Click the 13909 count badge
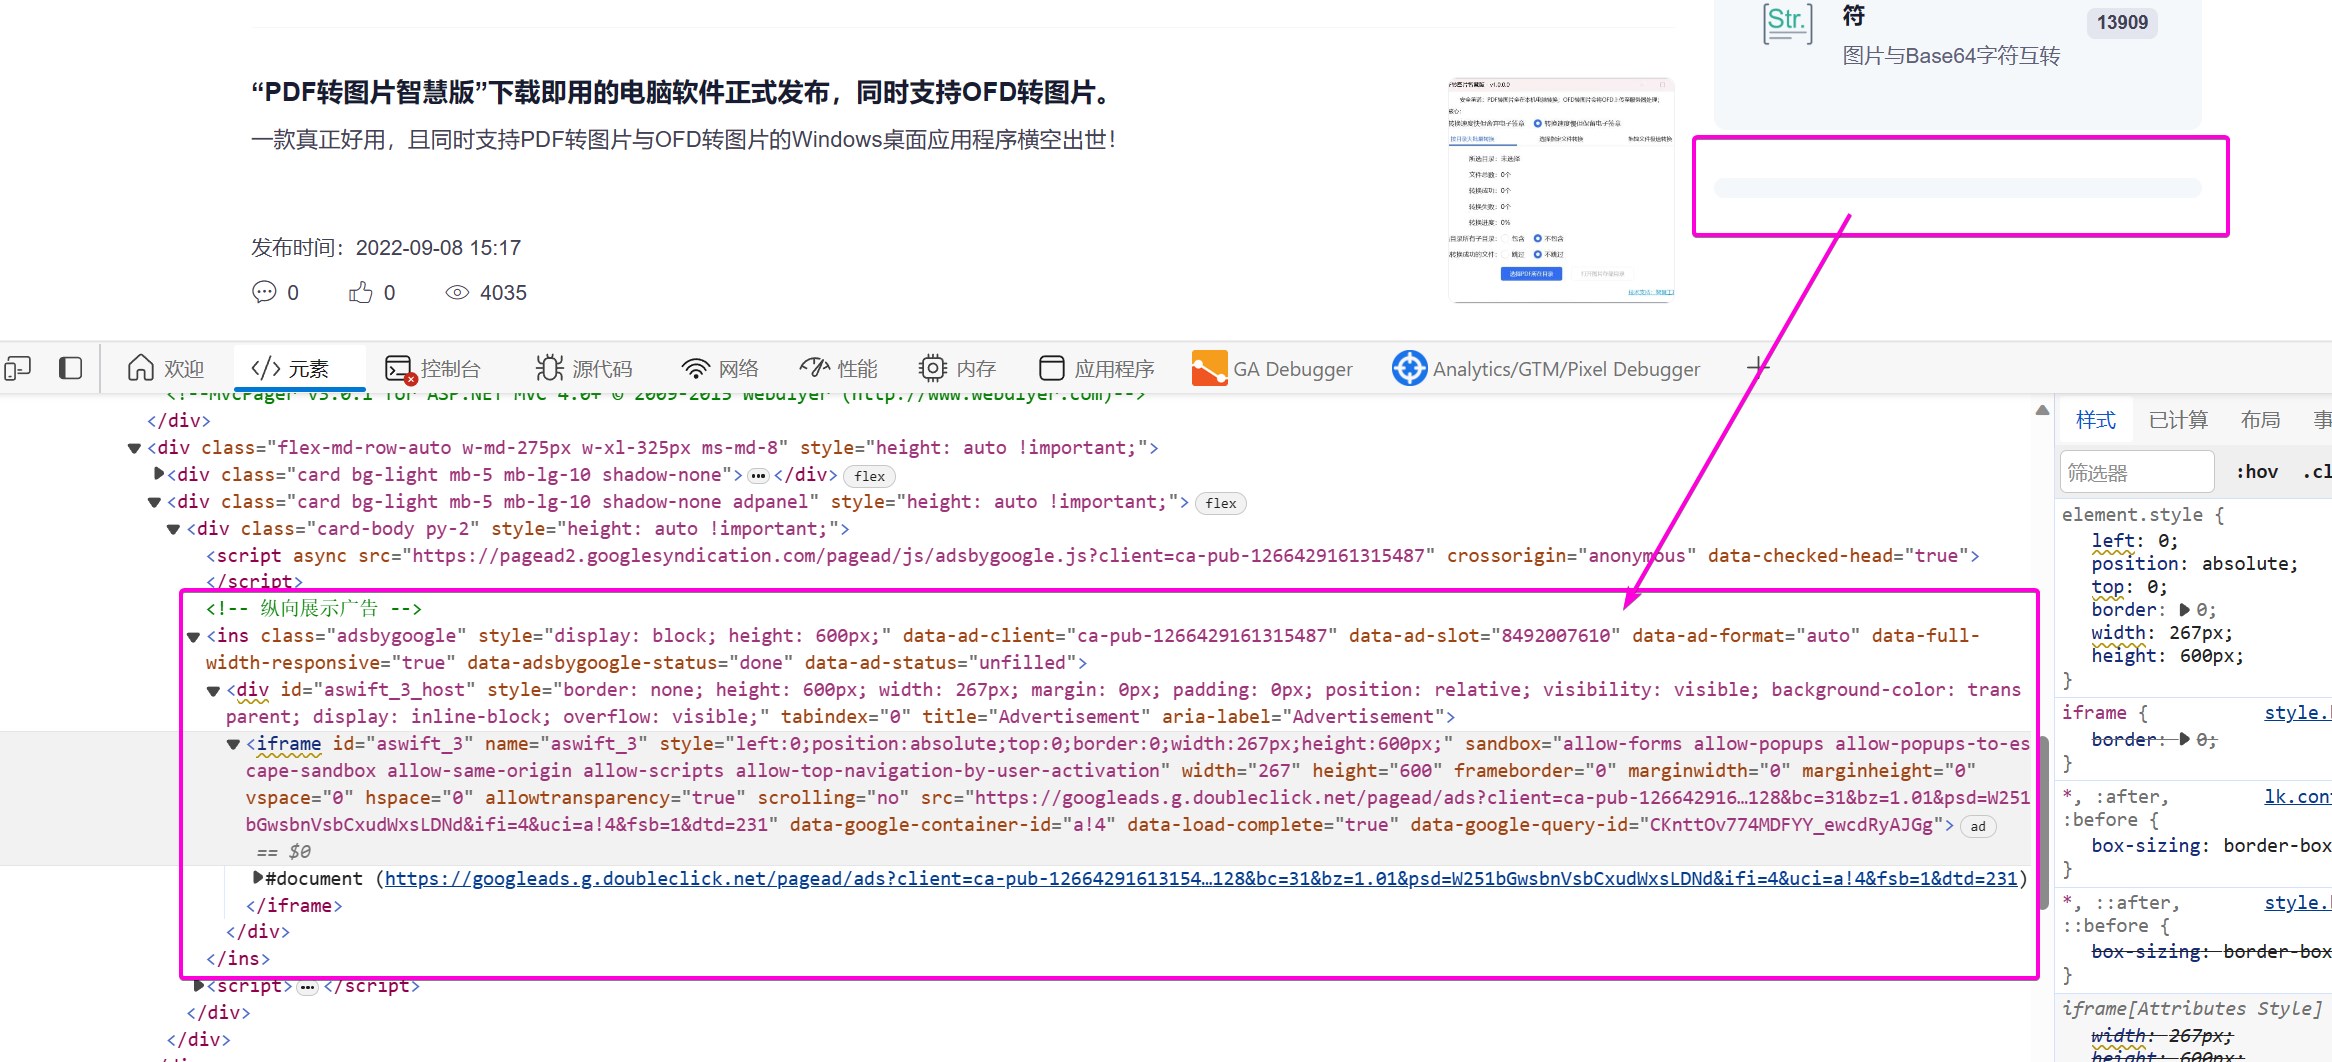2332x1062 pixels. tap(2122, 22)
